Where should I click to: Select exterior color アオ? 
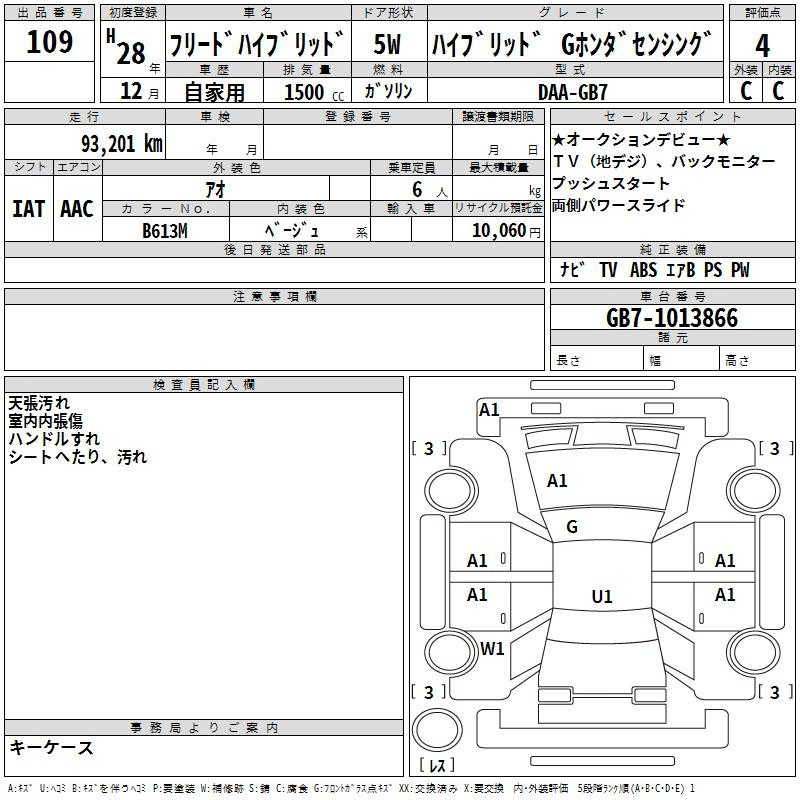[216, 190]
